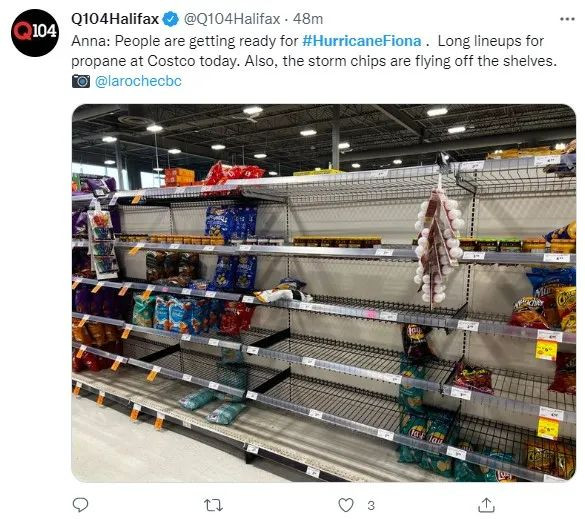The width and height of the screenshot is (585, 519).
Task: Retweet using the retweet arrows icon
Action: [214, 505]
